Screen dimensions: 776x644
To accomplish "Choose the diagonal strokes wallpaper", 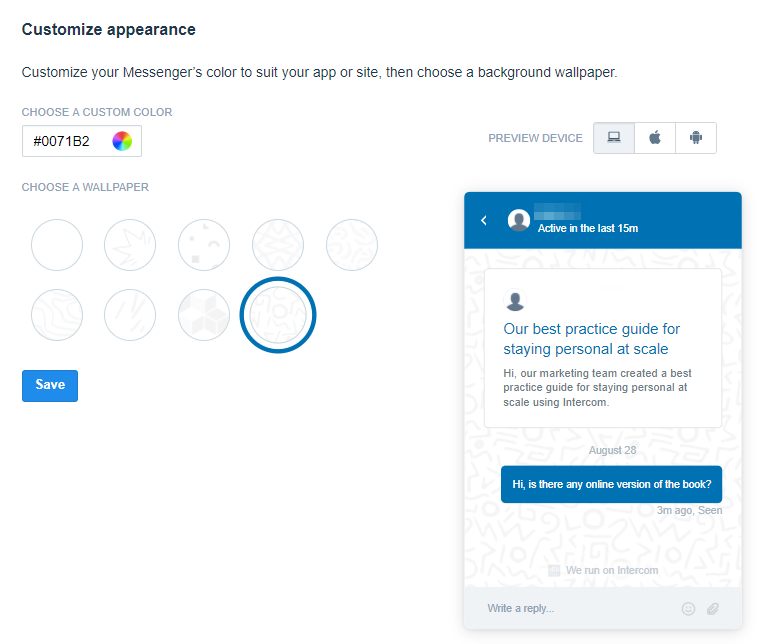I will pyautogui.click(x=130, y=315).
